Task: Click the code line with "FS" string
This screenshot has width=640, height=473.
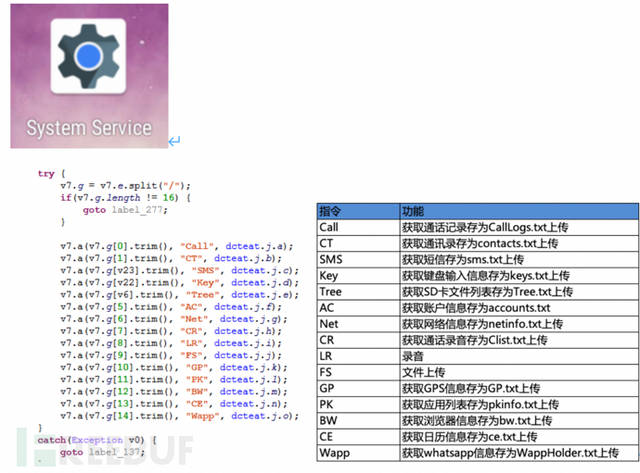Action: pyautogui.click(x=171, y=355)
